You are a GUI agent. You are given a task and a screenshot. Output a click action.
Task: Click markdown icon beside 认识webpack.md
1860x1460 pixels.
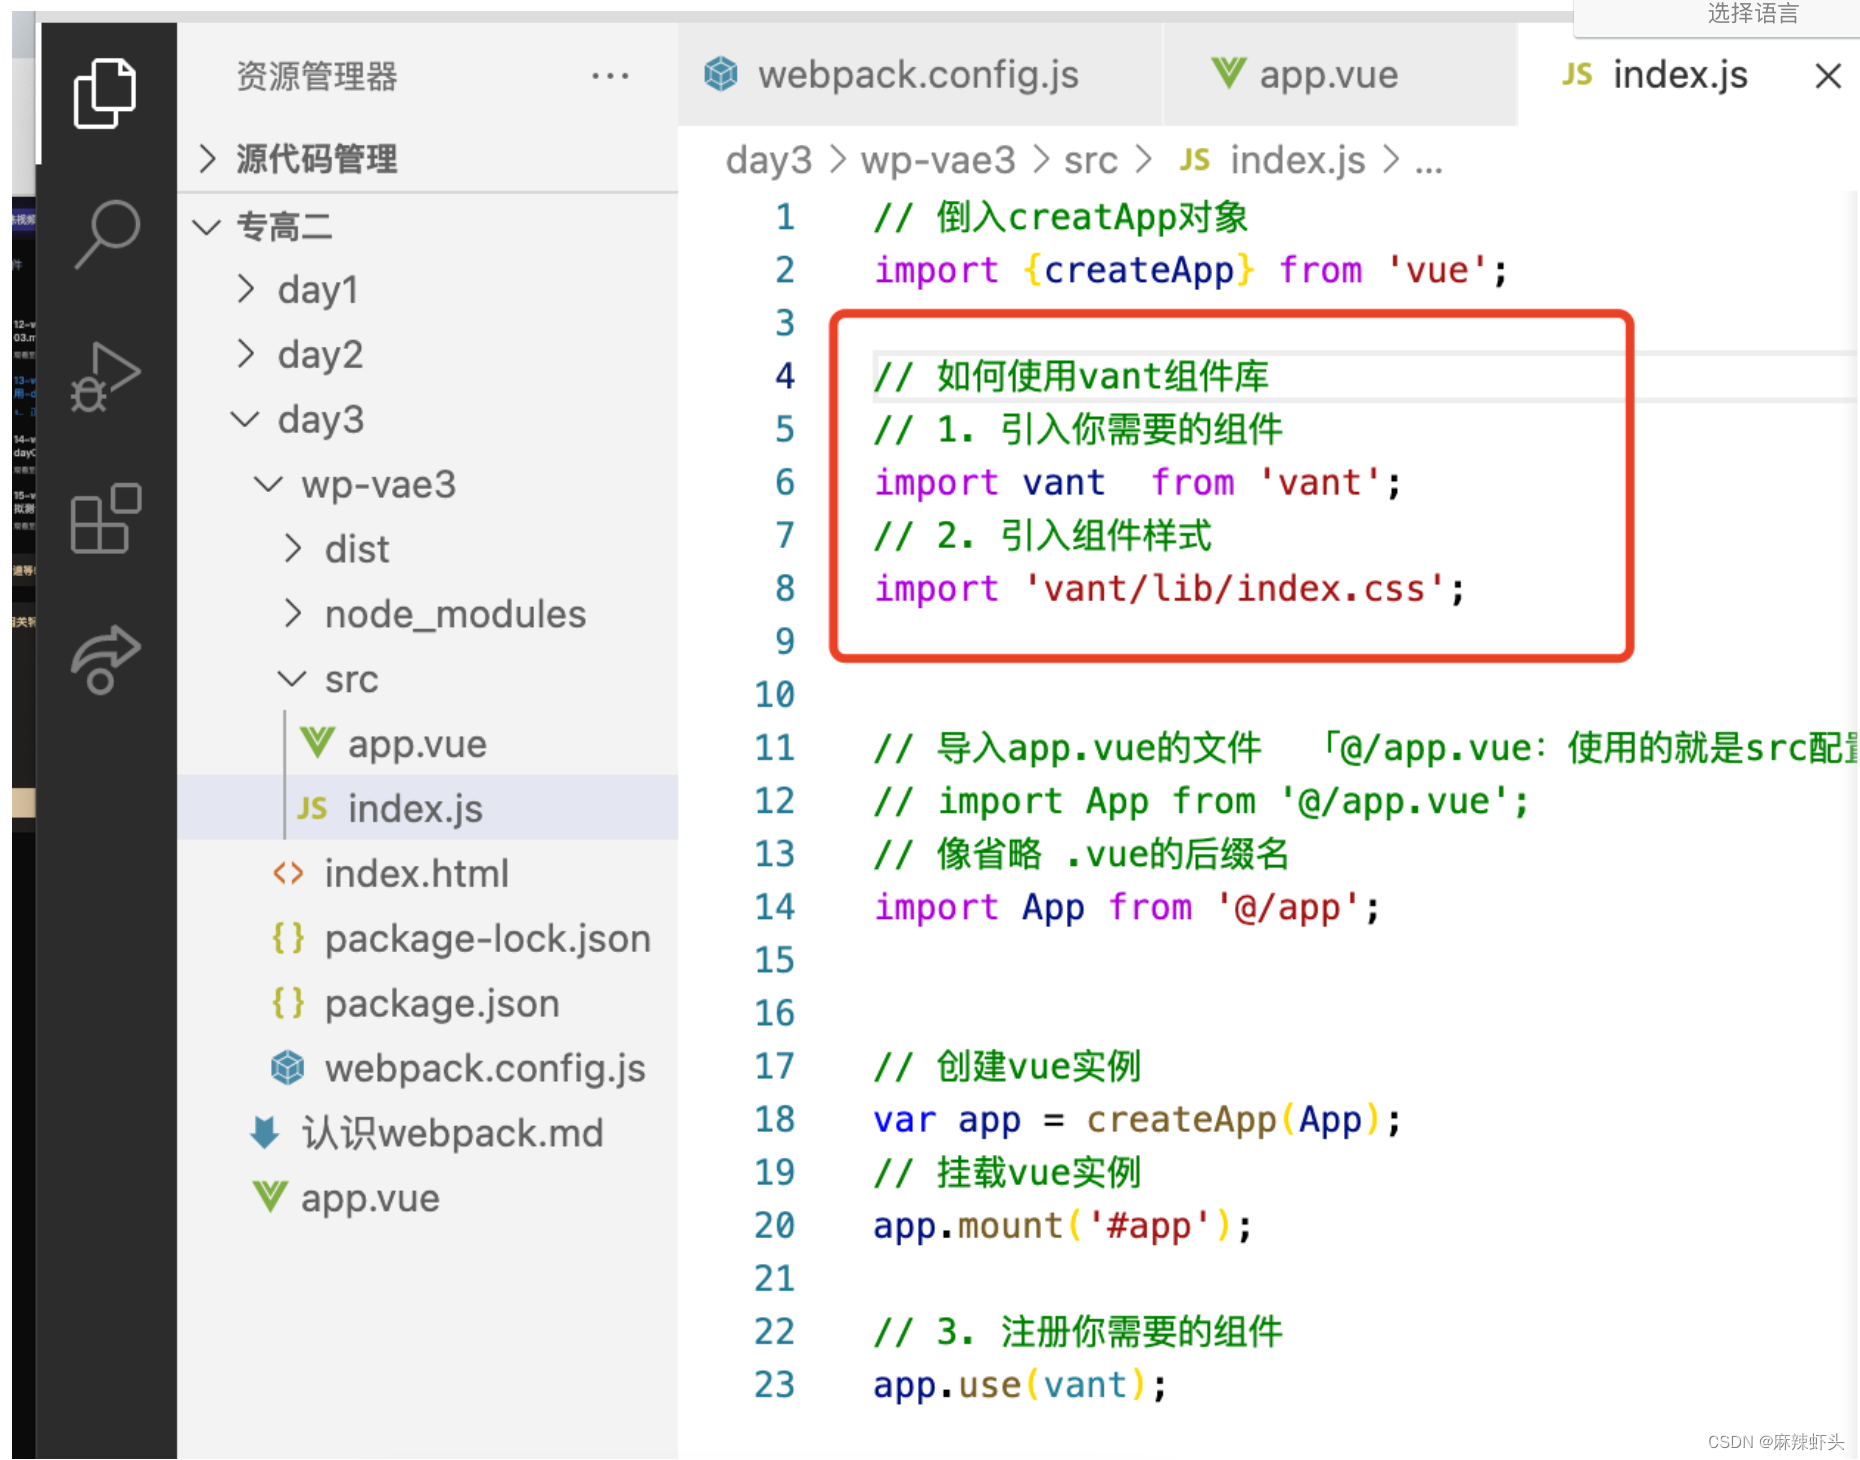265,1133
